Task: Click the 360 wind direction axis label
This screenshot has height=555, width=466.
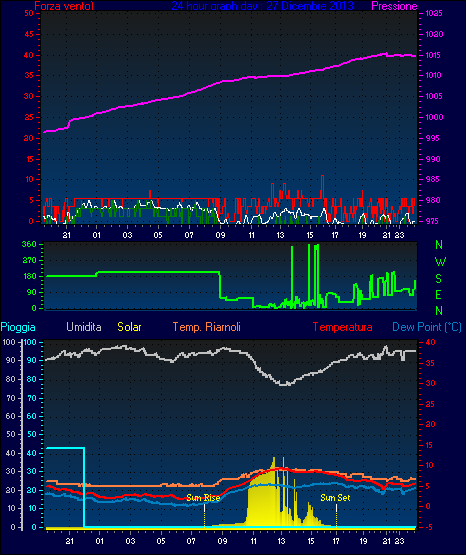Action: point(29,244)
